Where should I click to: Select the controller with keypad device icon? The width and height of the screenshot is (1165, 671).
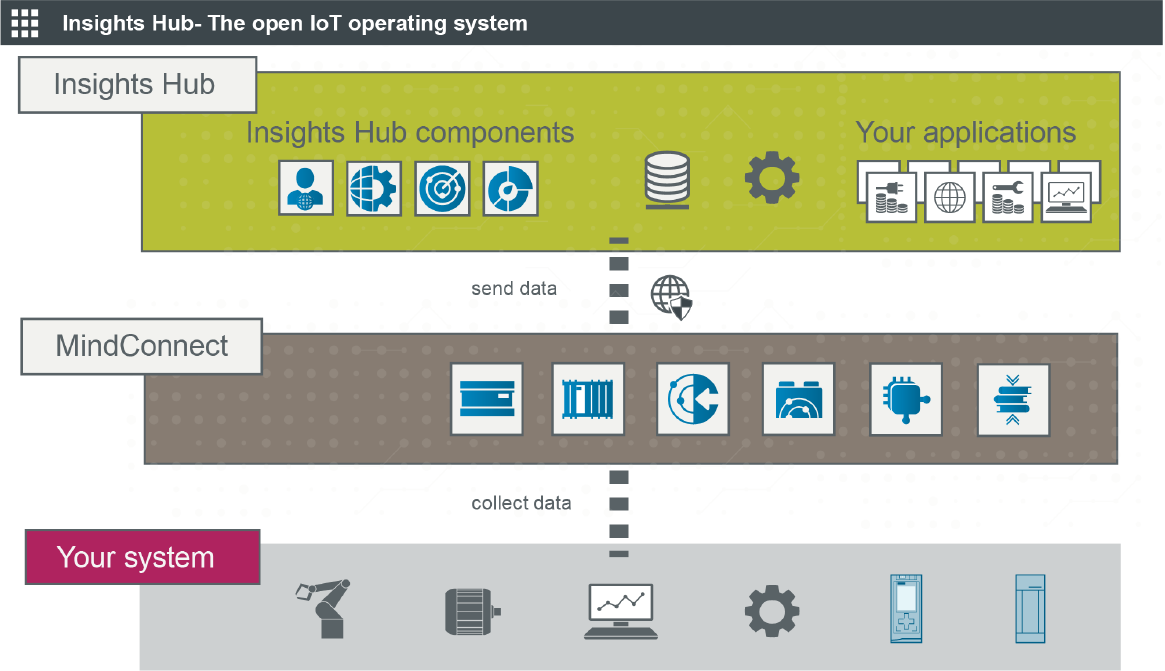[x=906, y=609]
